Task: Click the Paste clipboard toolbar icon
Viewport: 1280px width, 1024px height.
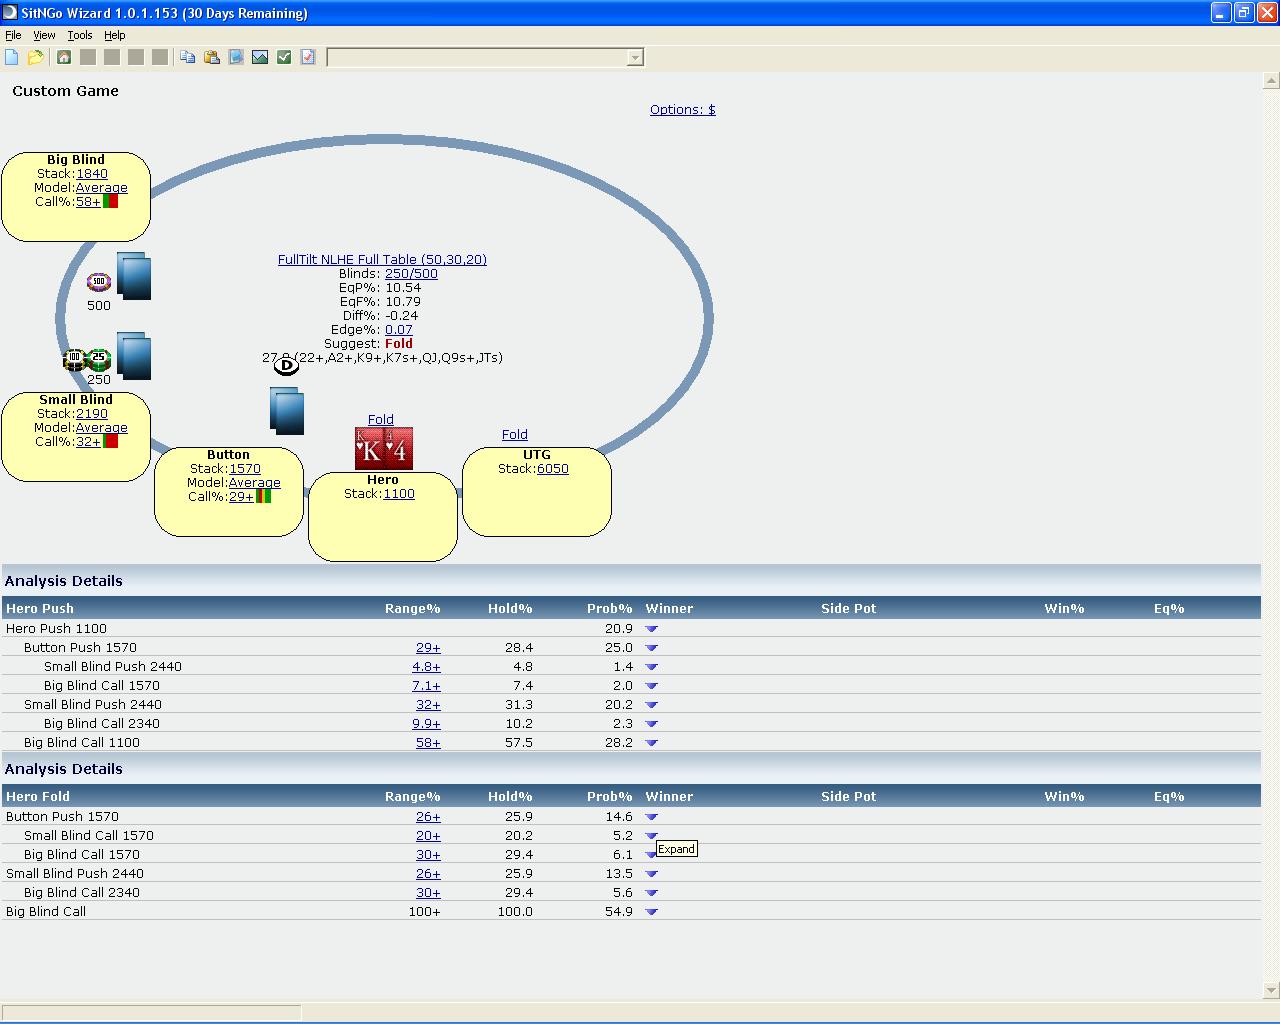Action: 212,57
